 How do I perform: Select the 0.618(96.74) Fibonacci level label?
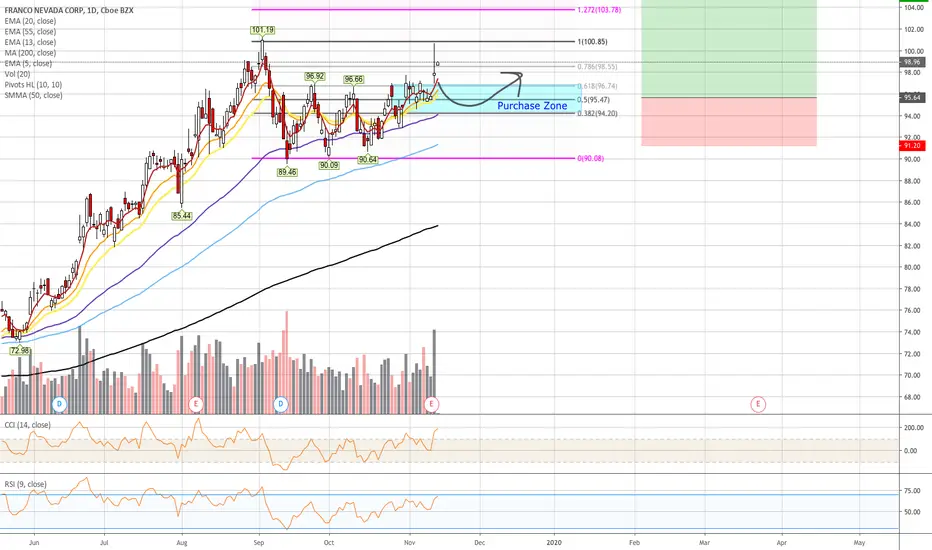click(x=597, y=86)
